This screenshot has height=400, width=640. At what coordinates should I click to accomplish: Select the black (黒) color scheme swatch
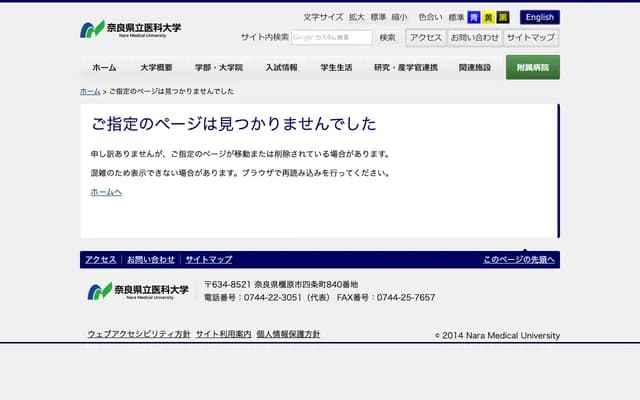click(503, 17)
